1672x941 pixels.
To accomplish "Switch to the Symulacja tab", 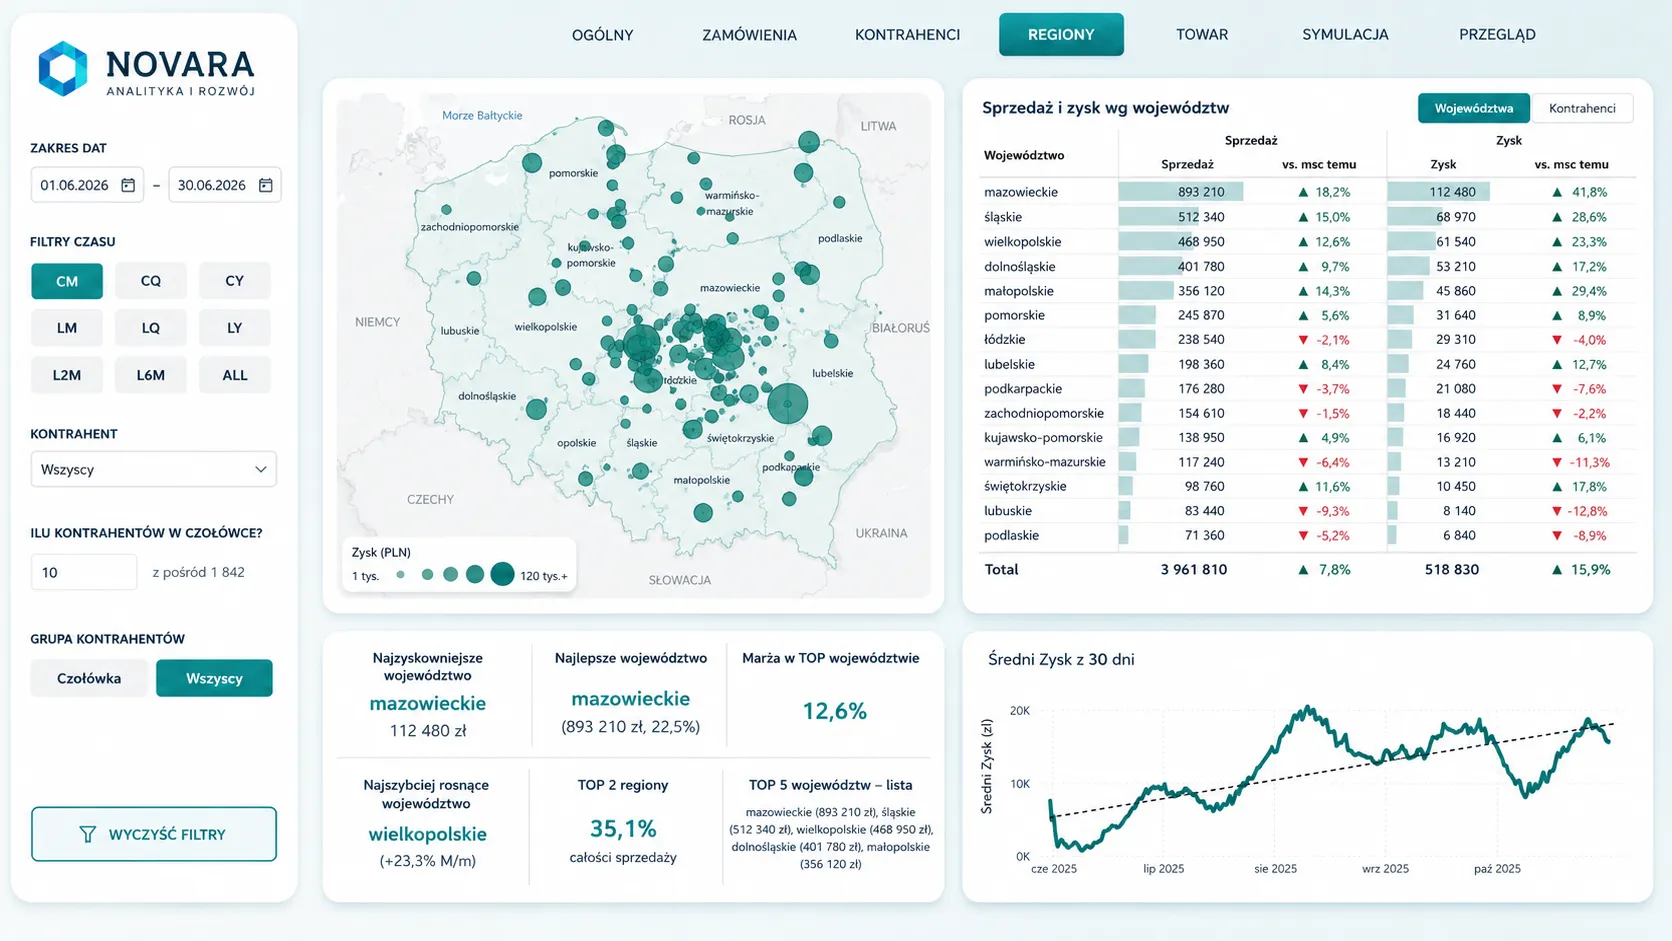I will click(1345, 35).
